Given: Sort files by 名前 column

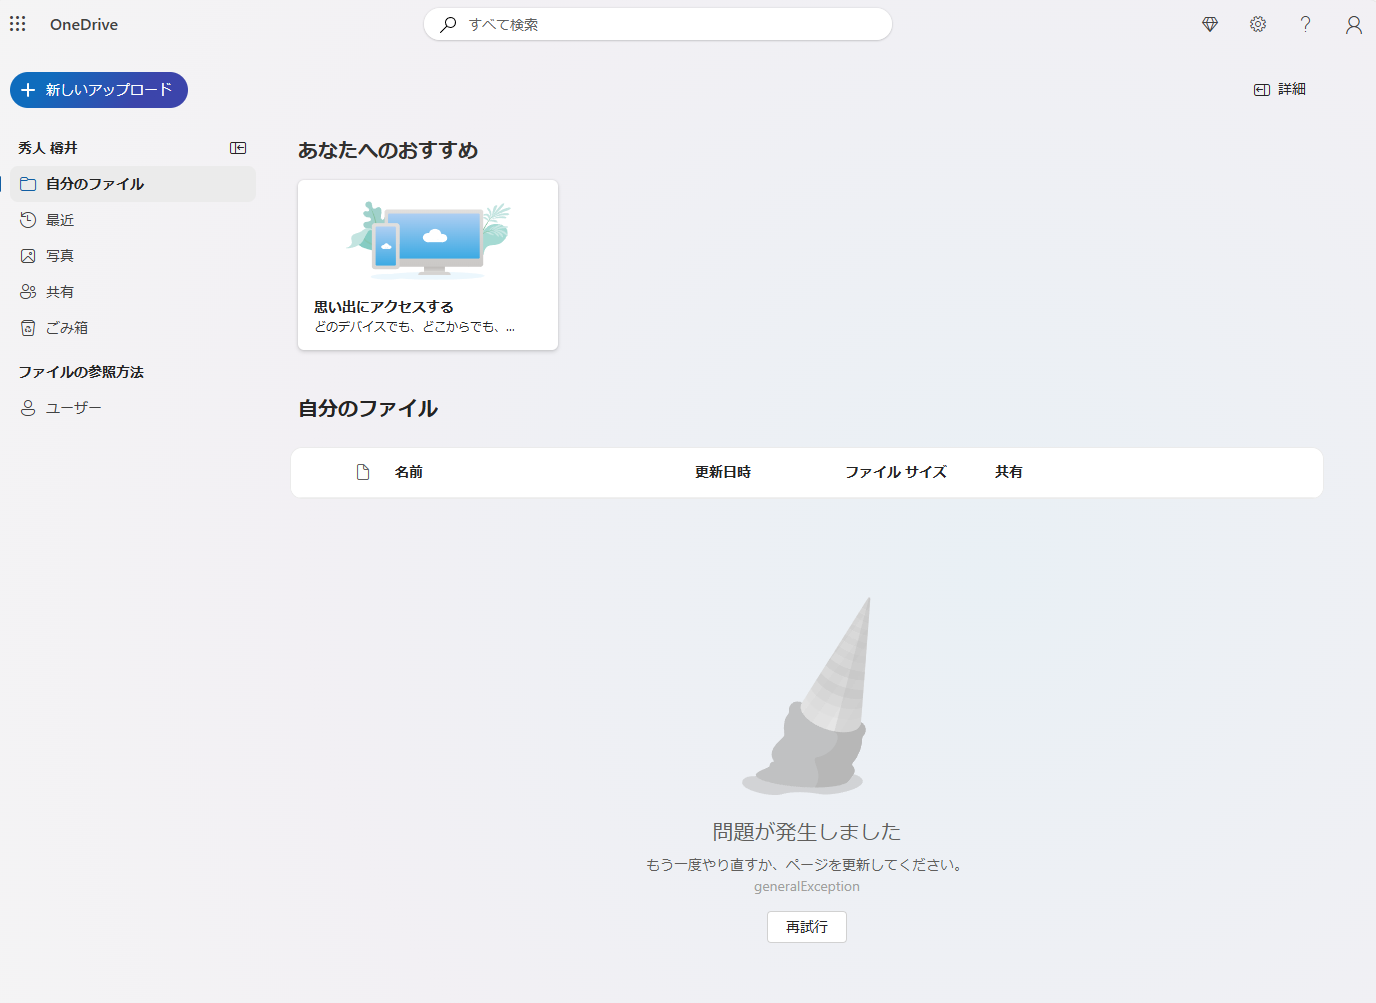Looking at the screenshot, I should point(408,472).
